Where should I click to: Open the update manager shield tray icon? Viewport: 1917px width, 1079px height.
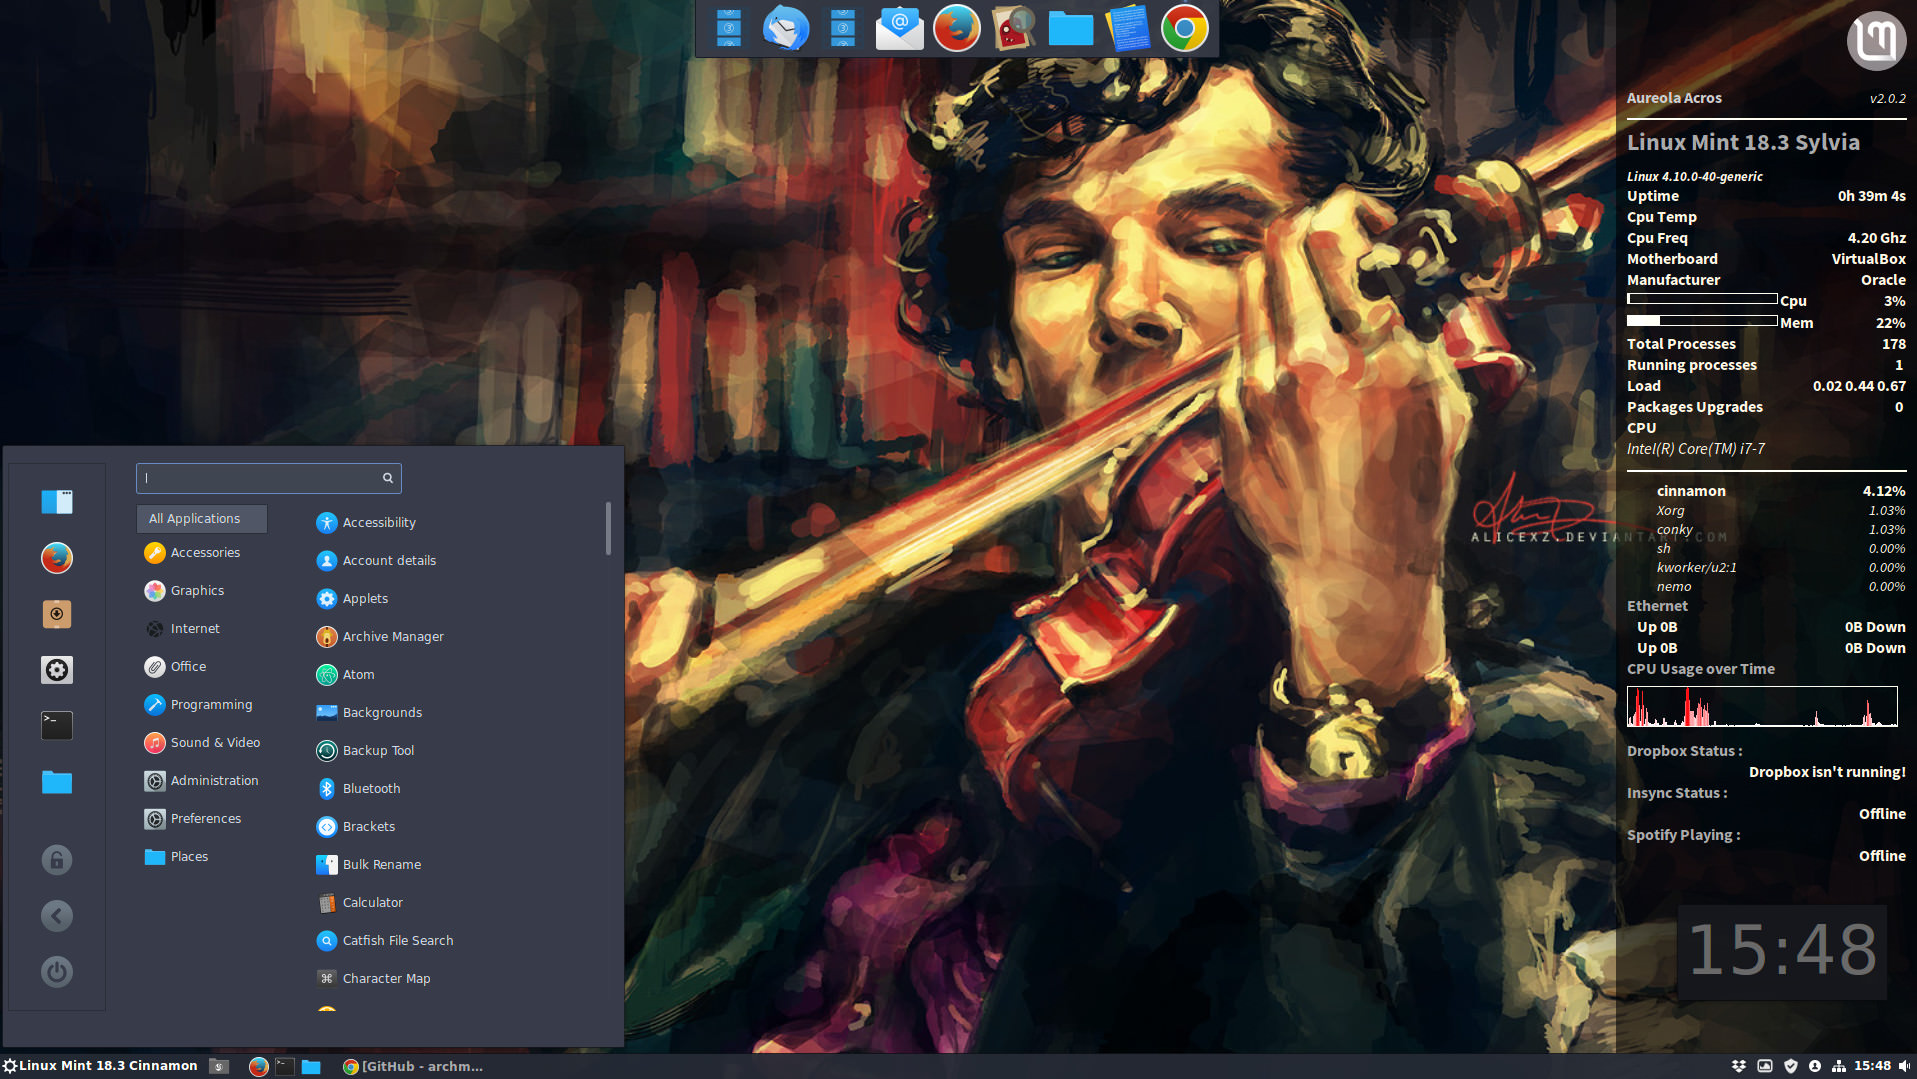click(1791, 1066)
